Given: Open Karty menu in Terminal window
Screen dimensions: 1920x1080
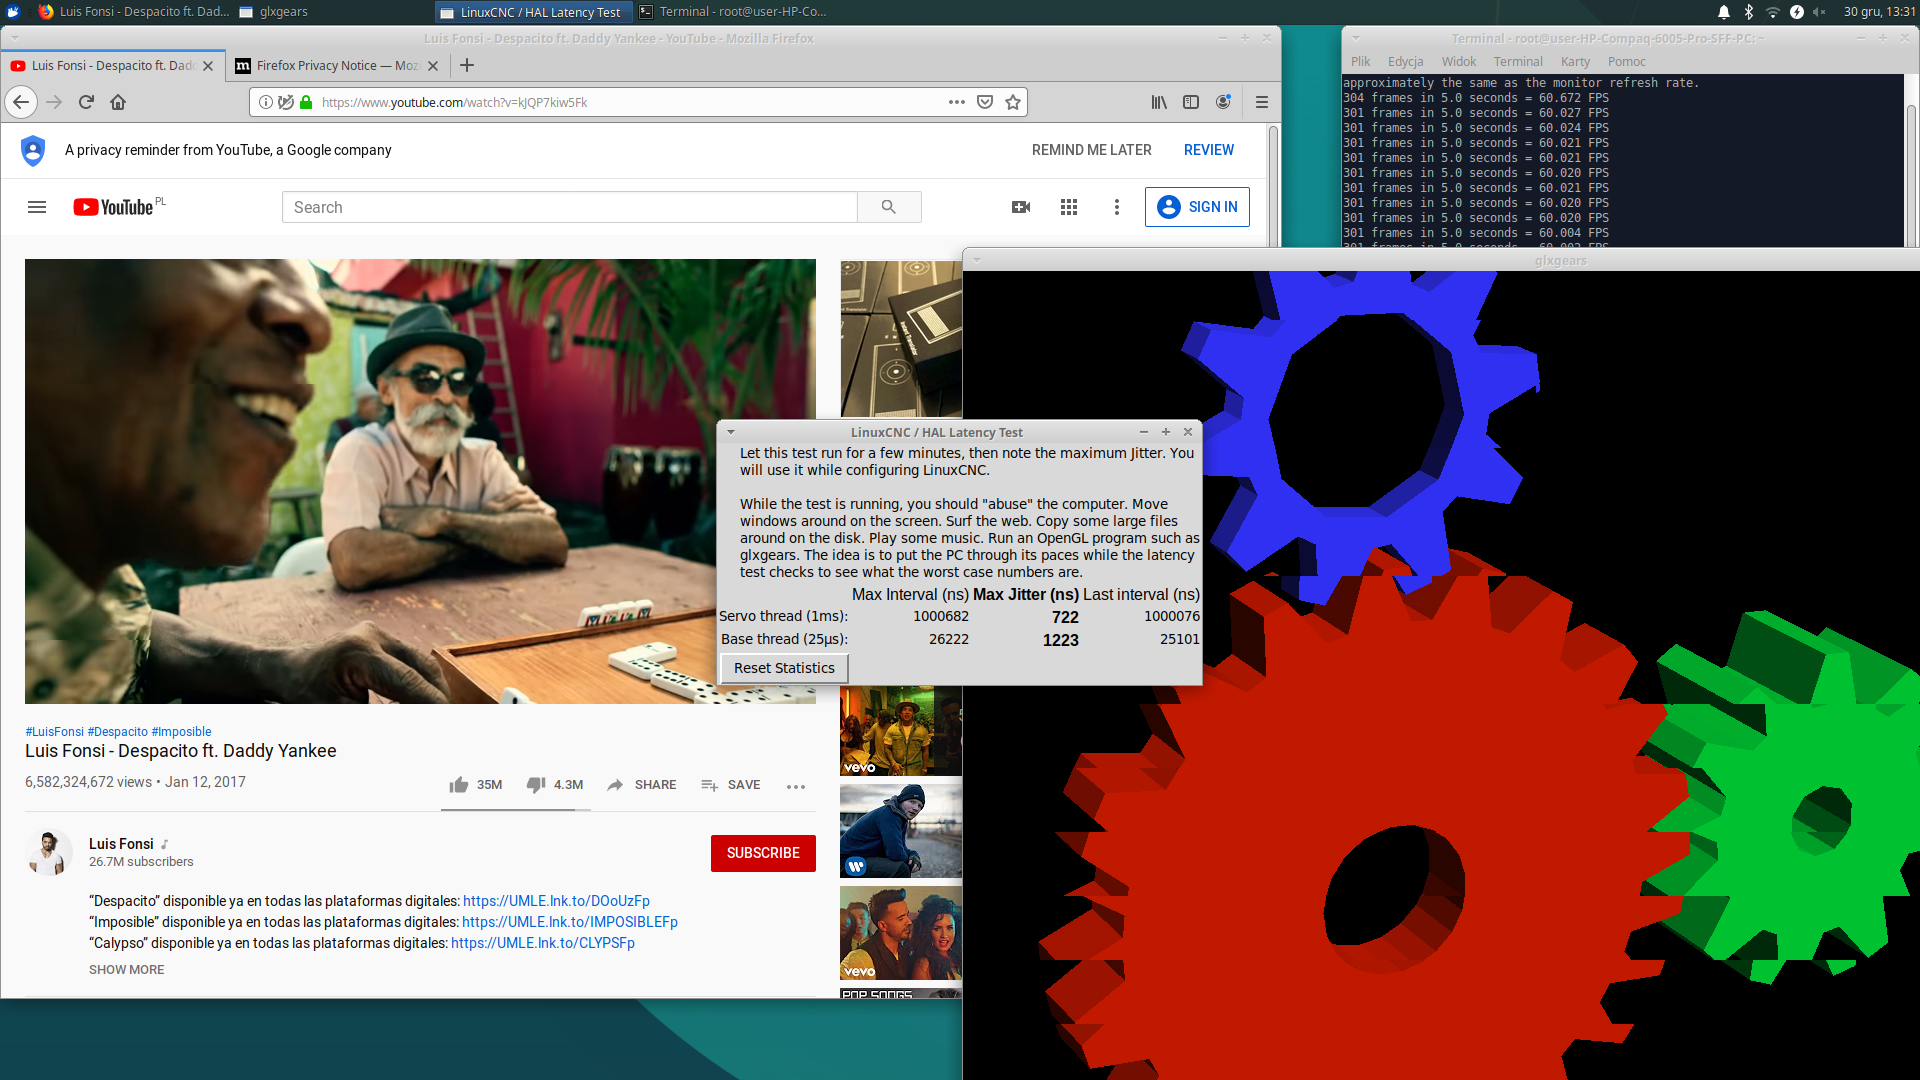Looking at the screenshot, I should pyautogui.click(x=1575, y=61).
